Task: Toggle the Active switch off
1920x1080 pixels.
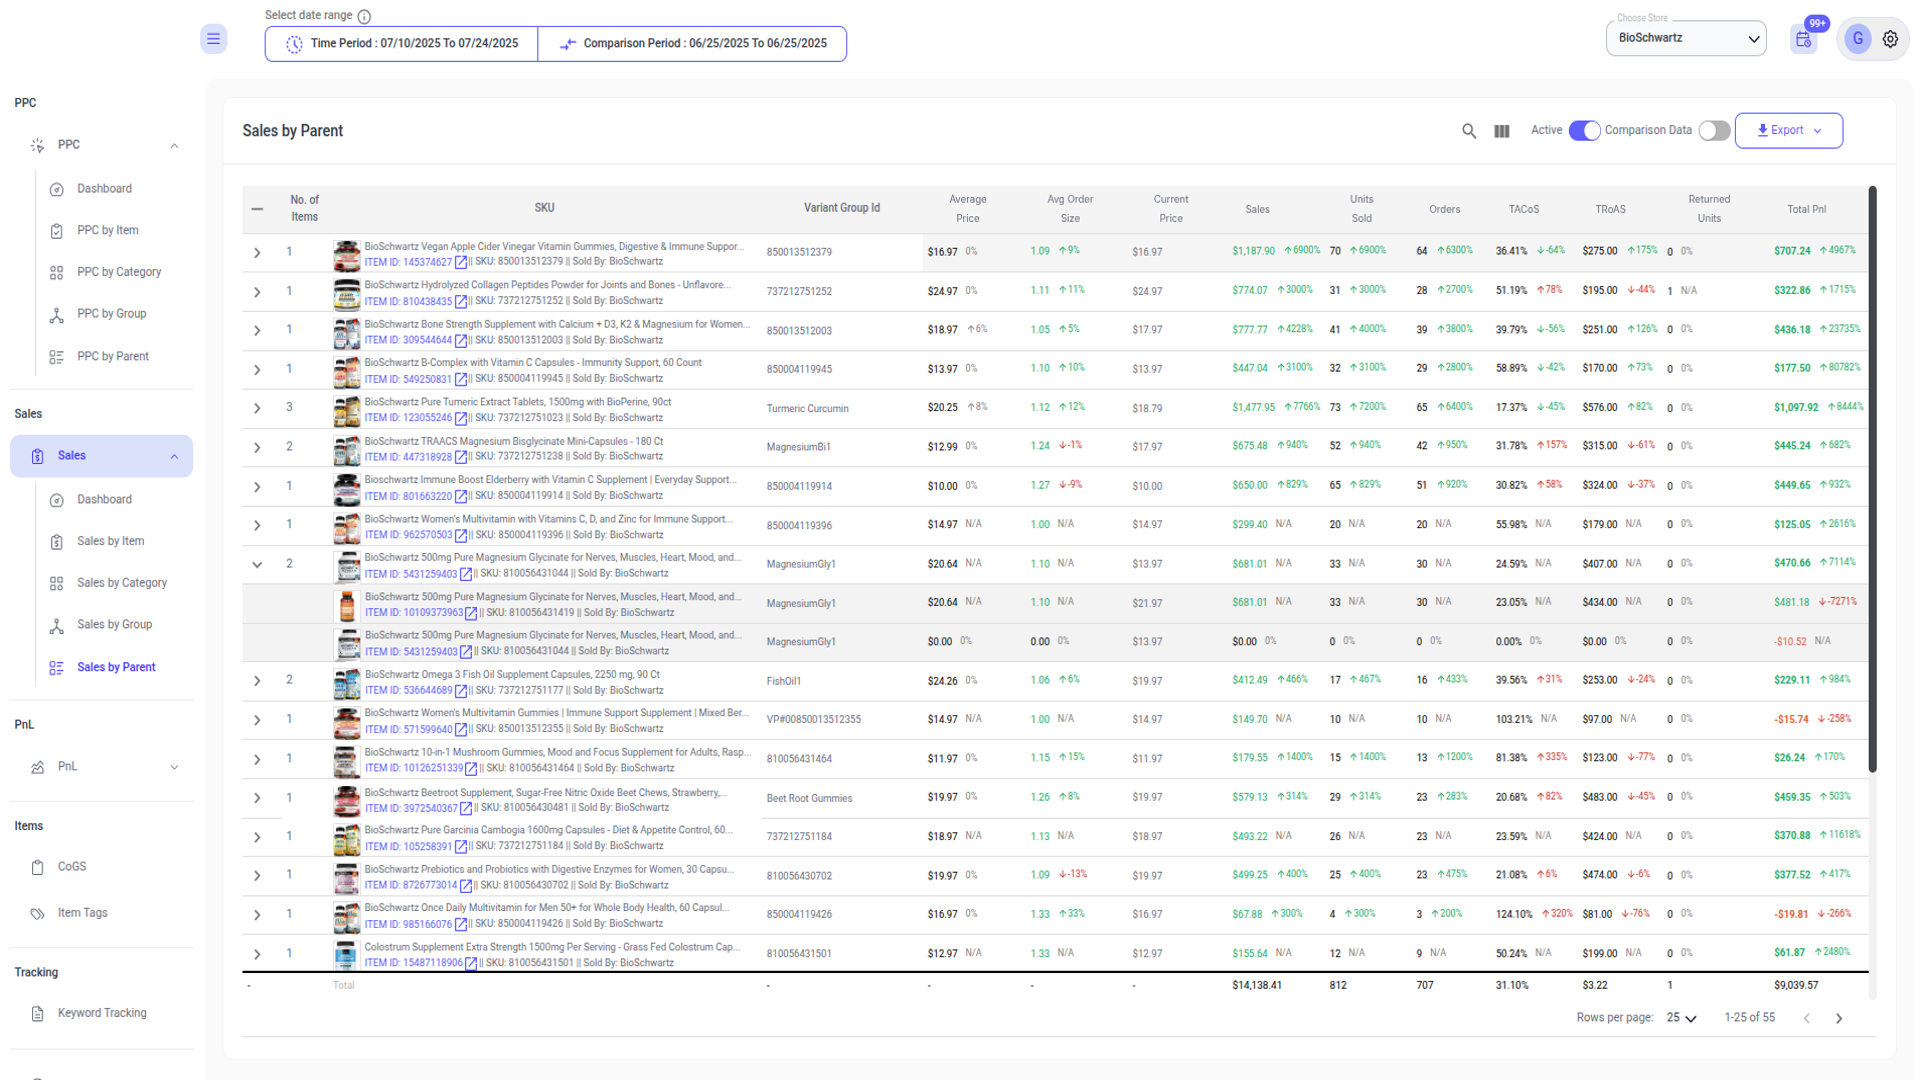Action: tap(1584, 131)
